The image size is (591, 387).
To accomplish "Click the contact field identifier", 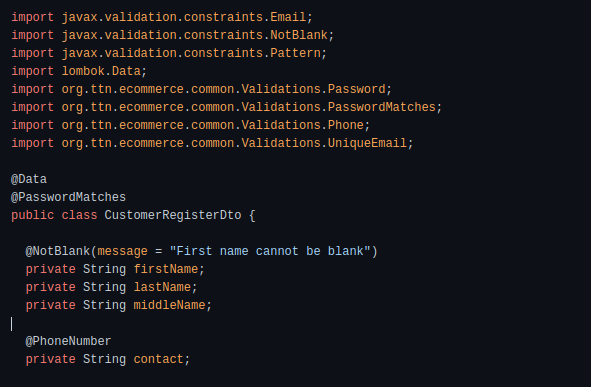I will [158, 359].
